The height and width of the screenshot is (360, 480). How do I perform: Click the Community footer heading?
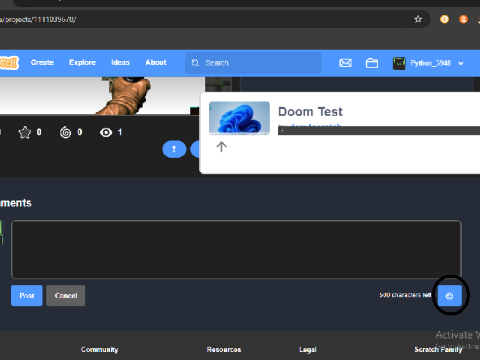(99, 349)
